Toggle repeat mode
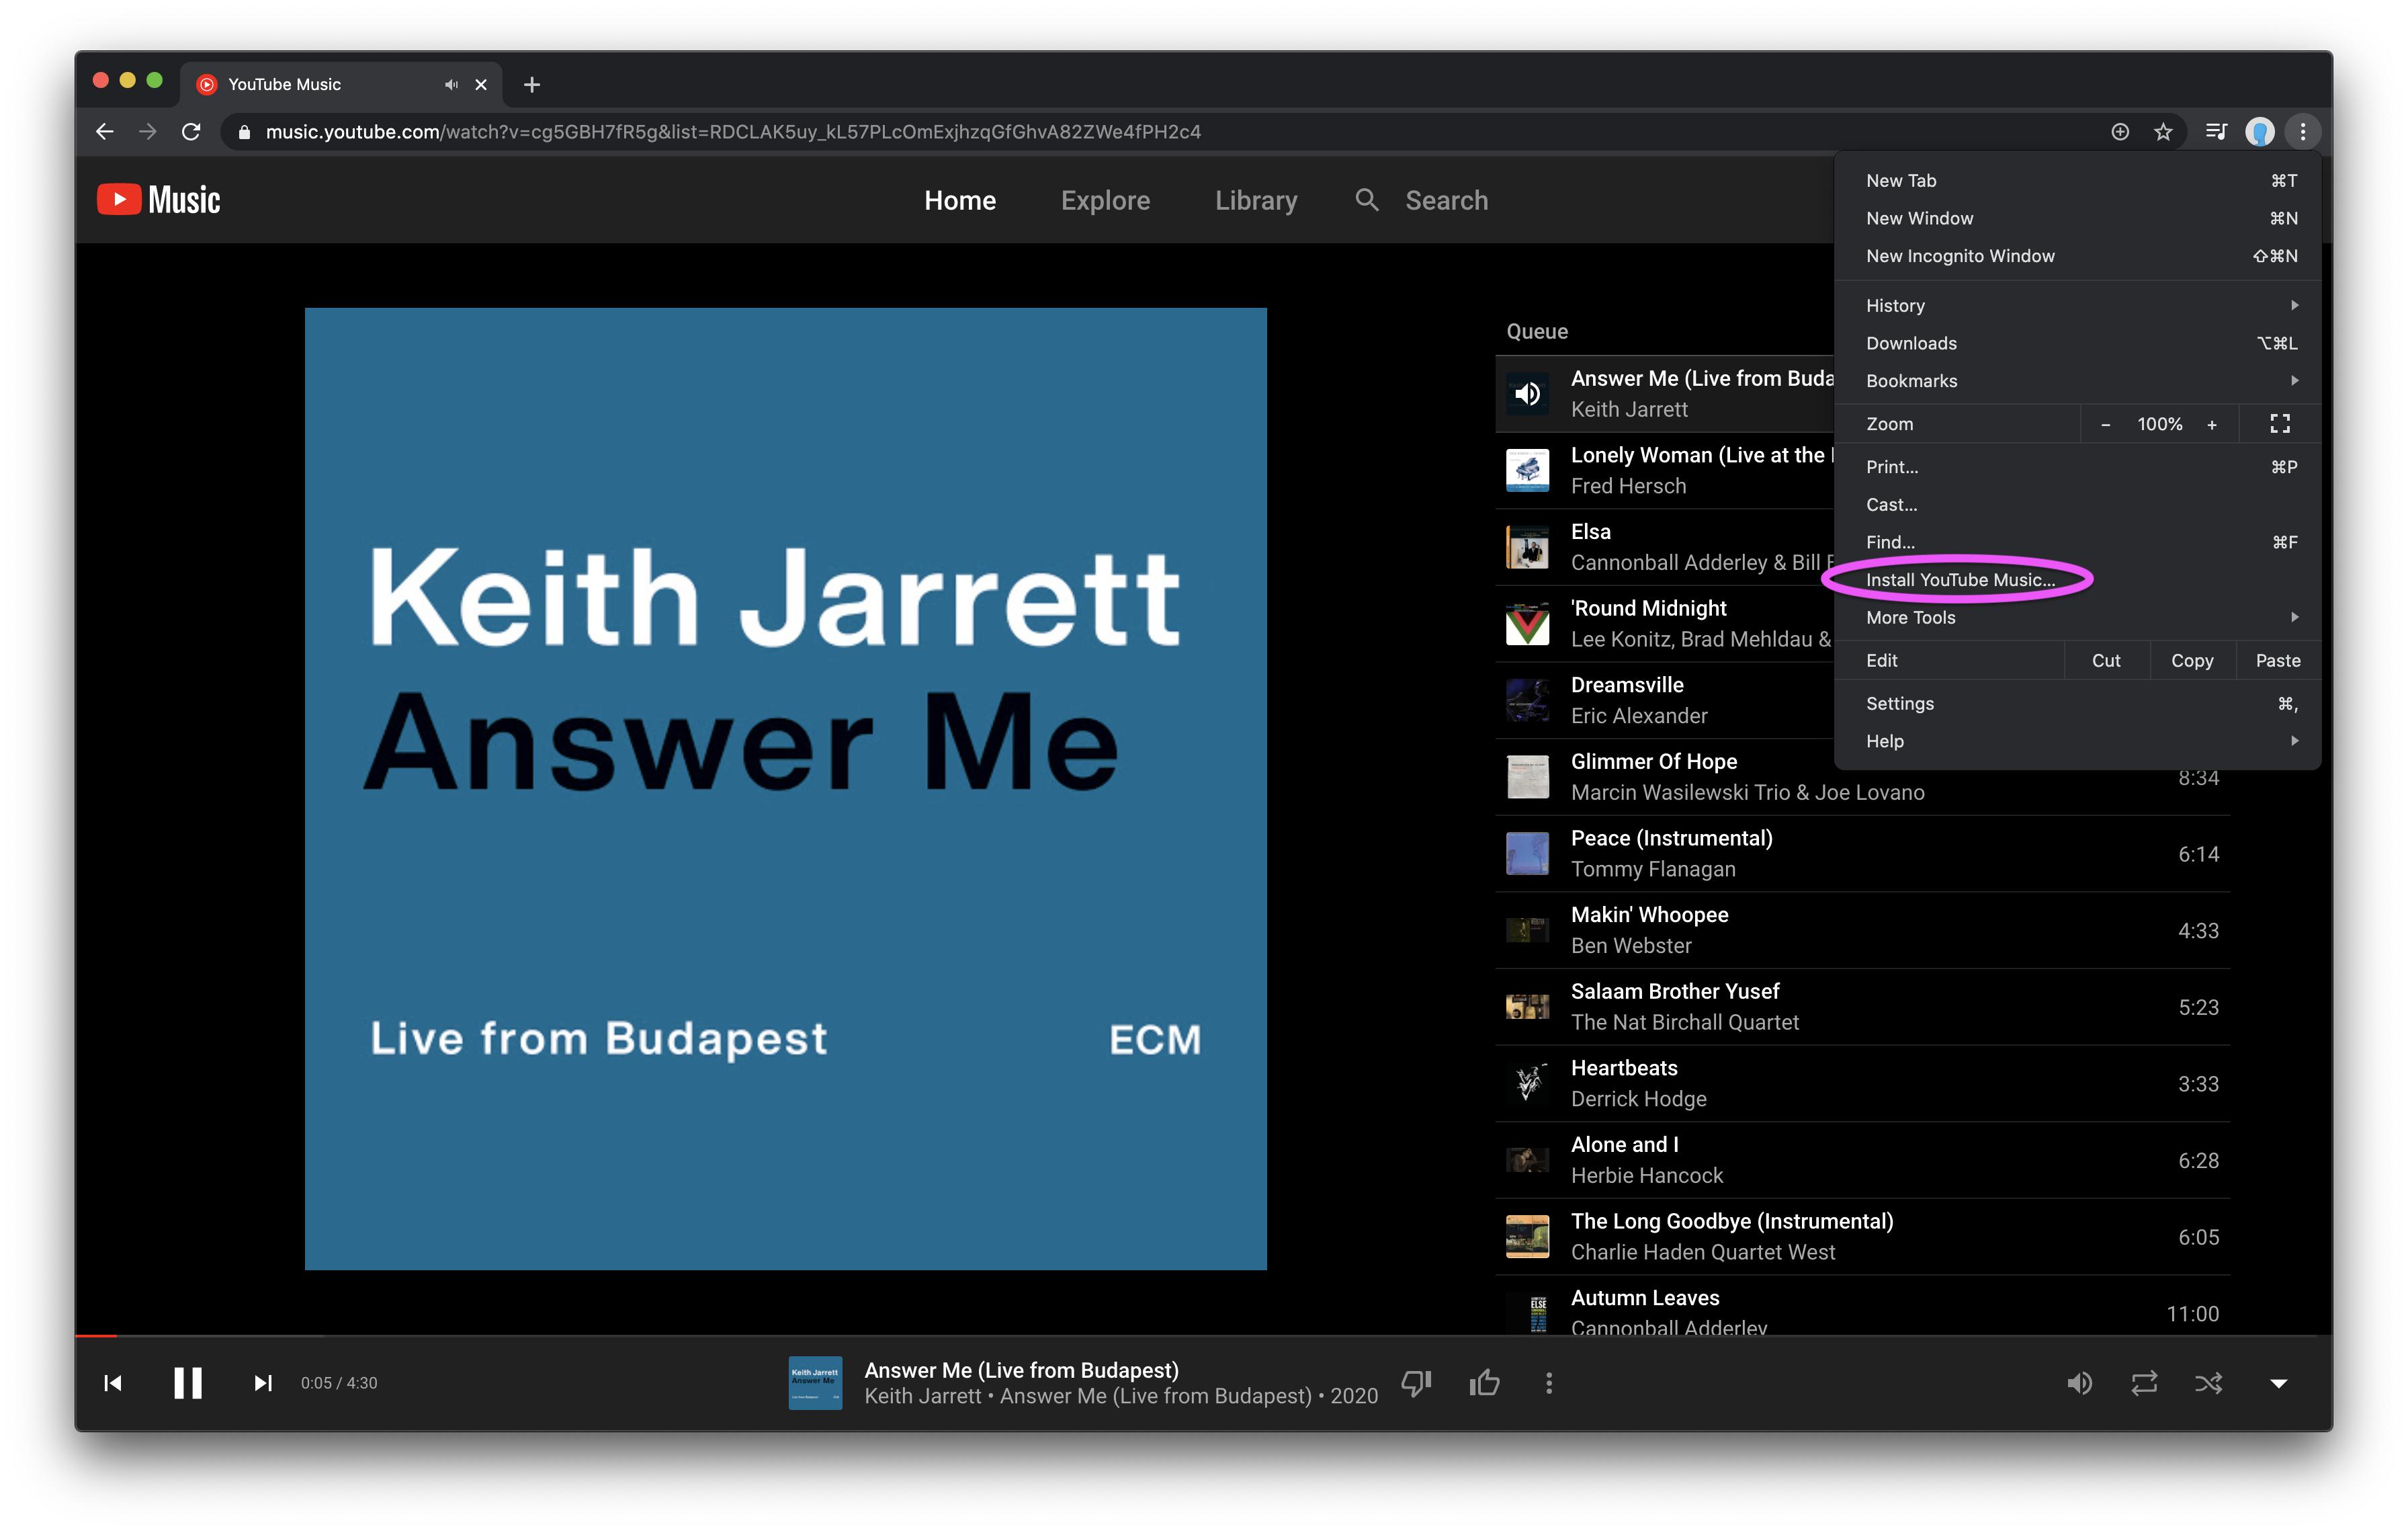The height and width of the screenshot is (1531, 2408). [2144, 1383]
